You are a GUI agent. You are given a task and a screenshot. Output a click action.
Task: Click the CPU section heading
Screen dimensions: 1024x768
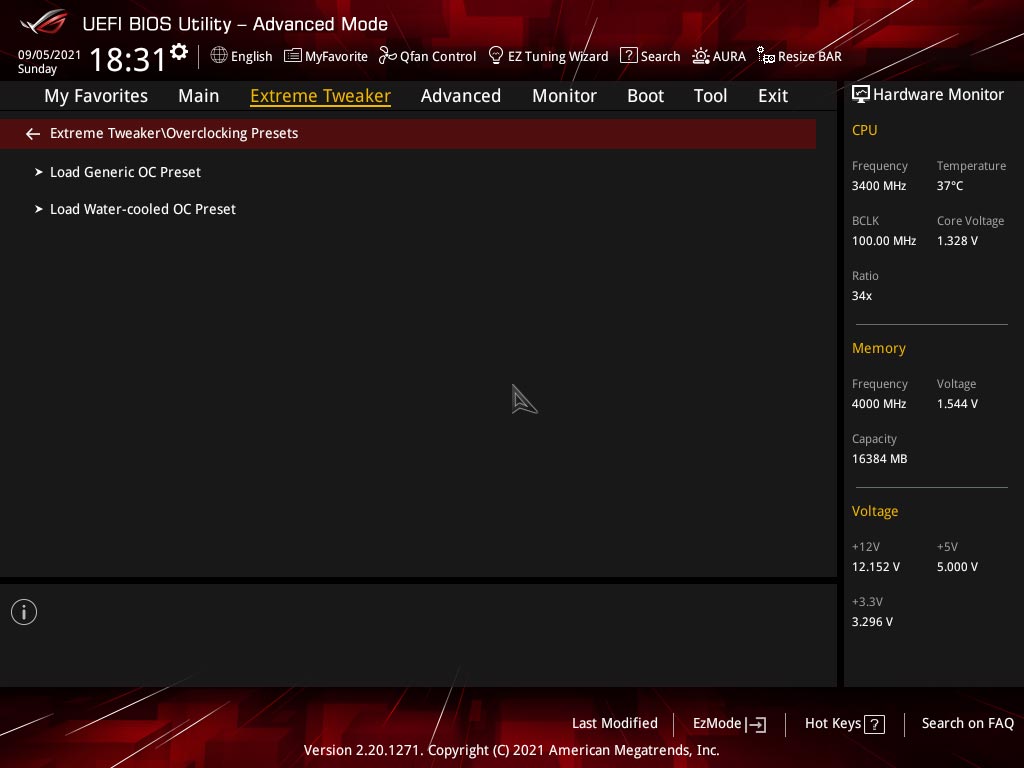(864, 130)
